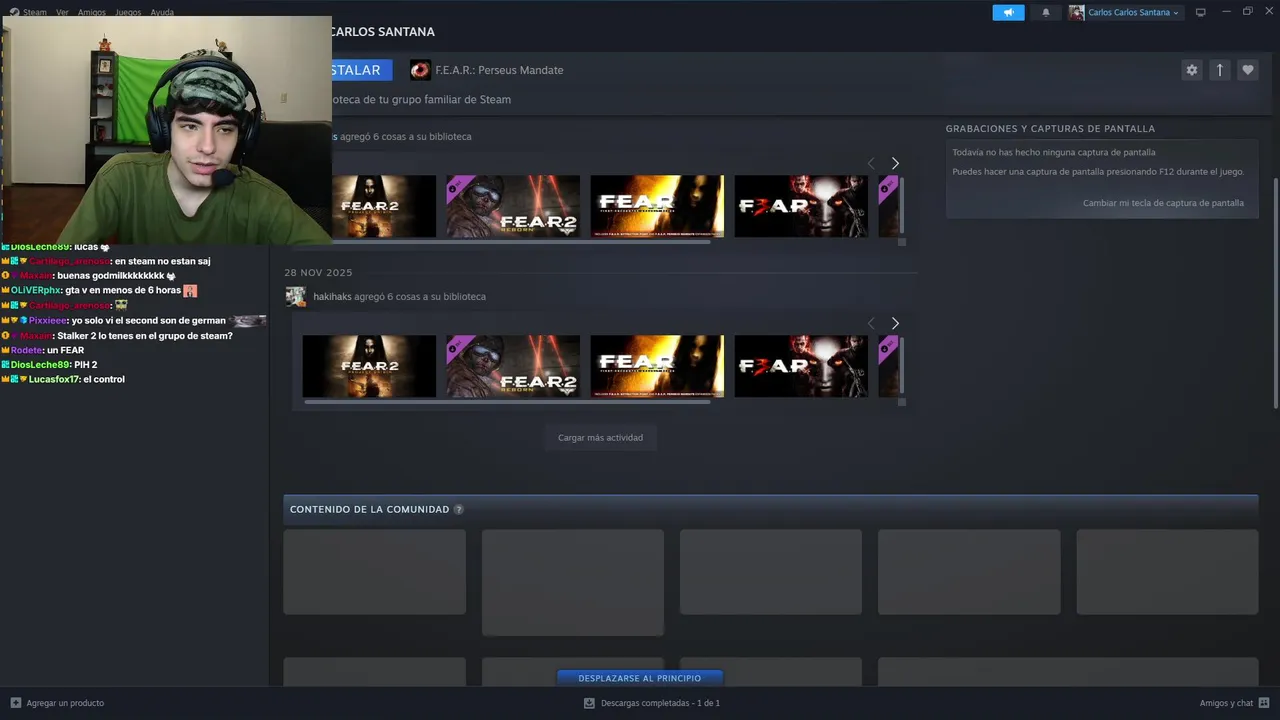Open Descargas completadas - 1 de 1
This screenshot has width=1280, height=720.
pyautogui.click(x=660, y=703)
